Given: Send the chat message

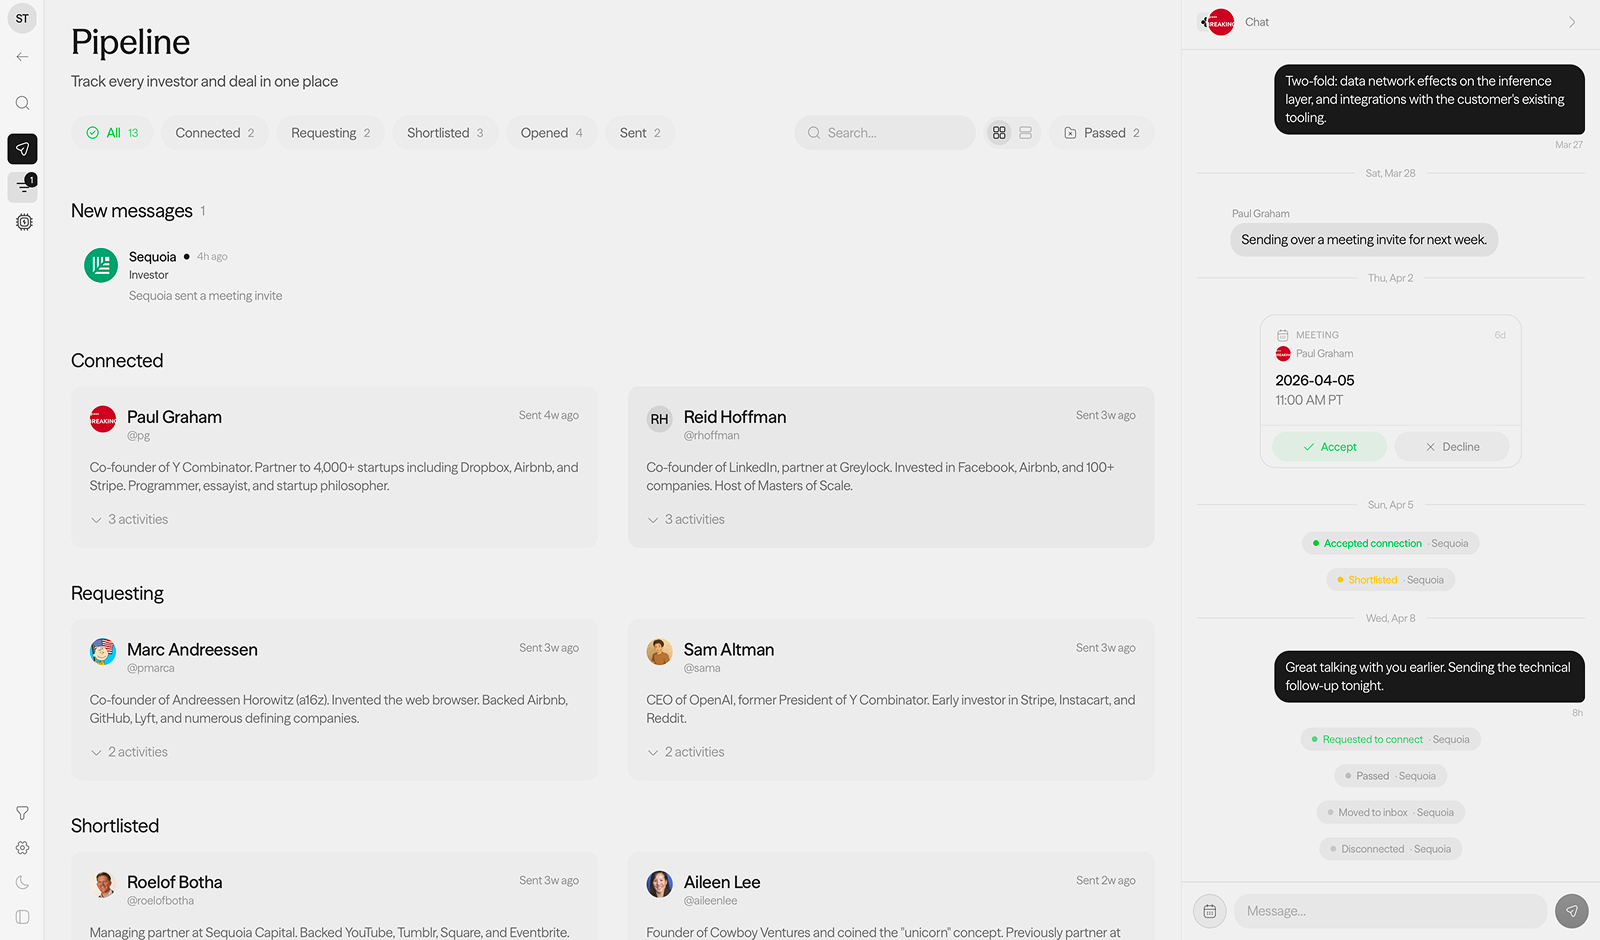Looking at the screenshot, I should pyautogui.click(x=1572, y=911).
